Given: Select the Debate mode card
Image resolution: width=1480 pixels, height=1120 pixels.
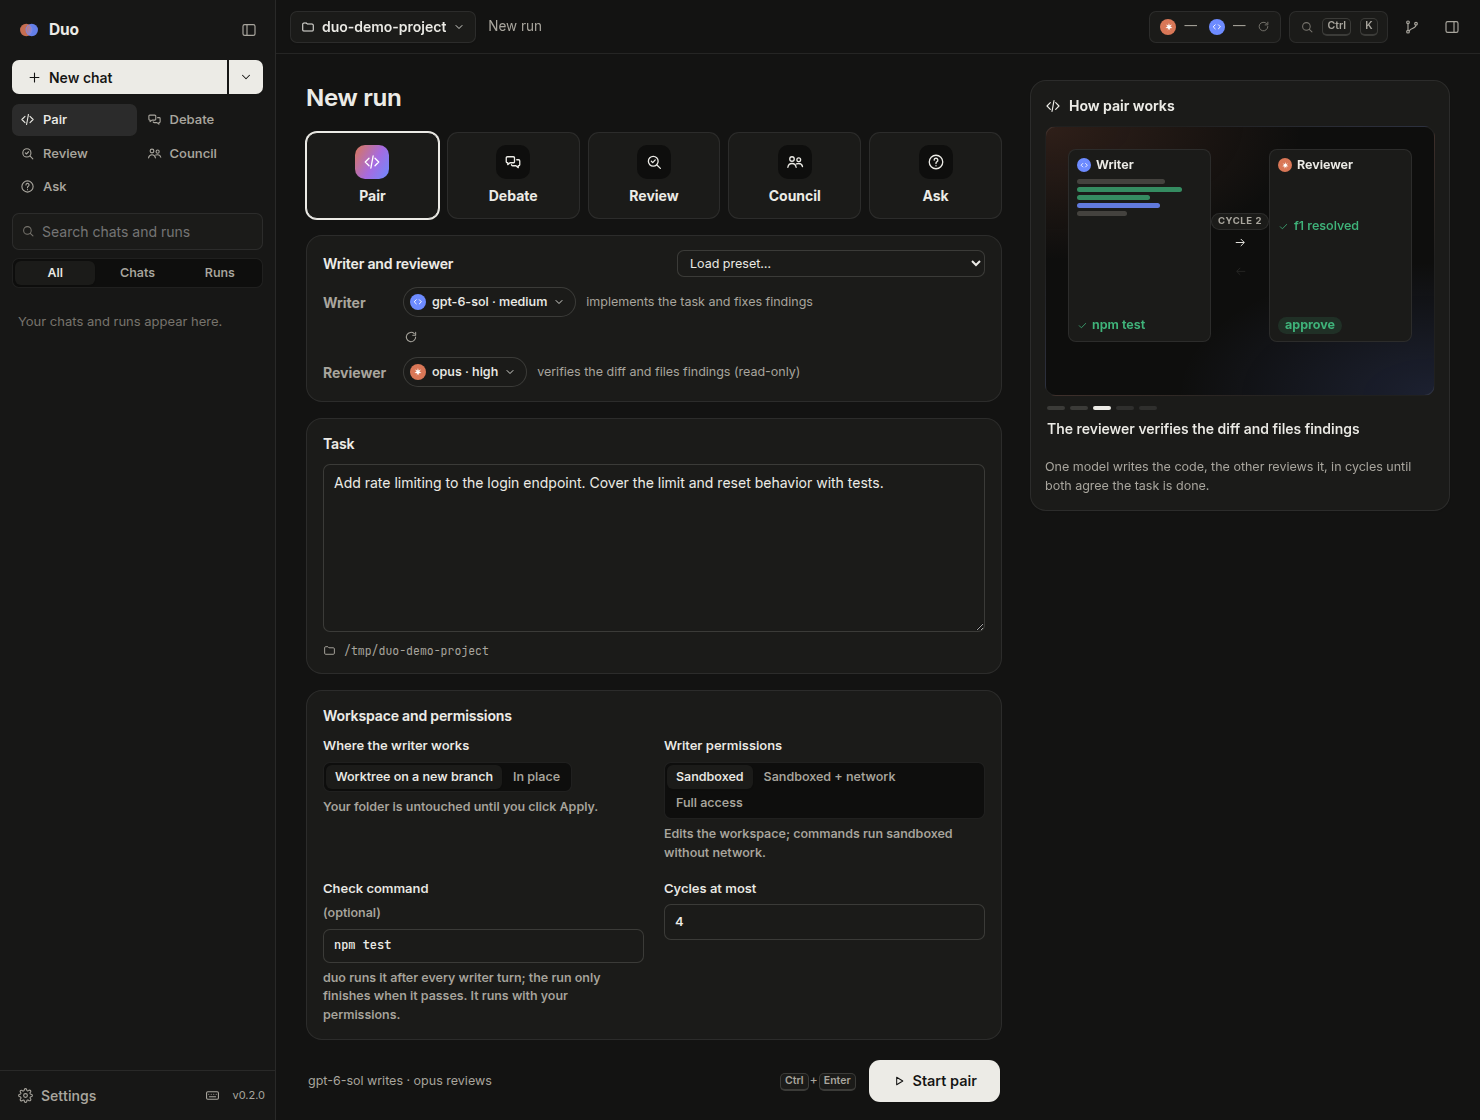Looking at the screenshot, I should click(513, 175).
